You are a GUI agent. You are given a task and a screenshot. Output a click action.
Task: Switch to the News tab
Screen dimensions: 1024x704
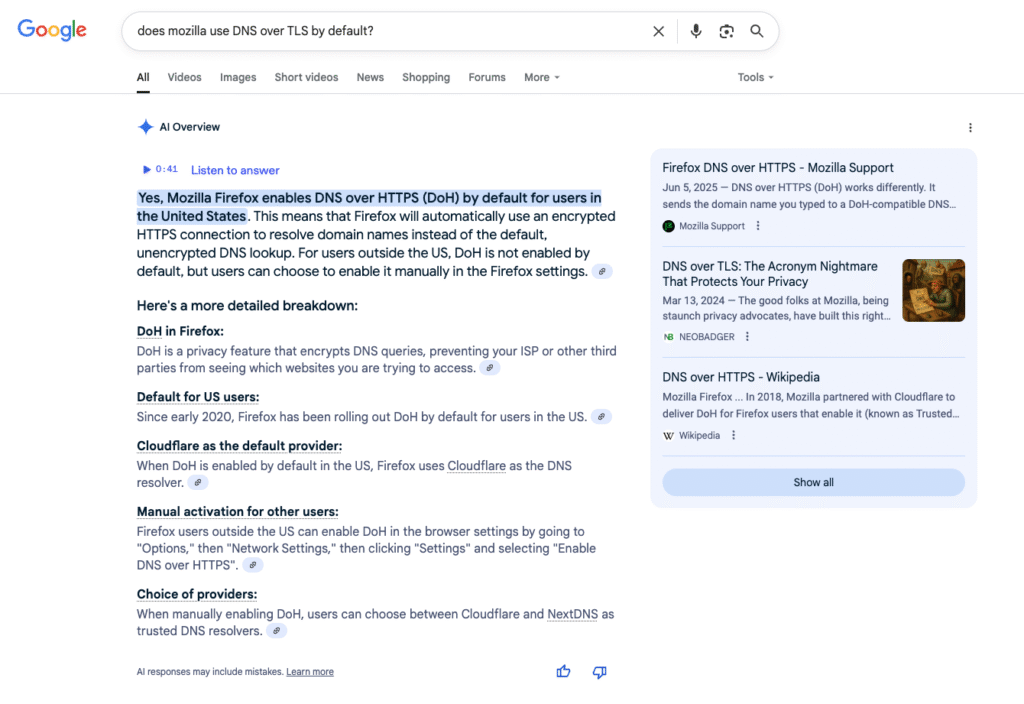tap(370, 77)
